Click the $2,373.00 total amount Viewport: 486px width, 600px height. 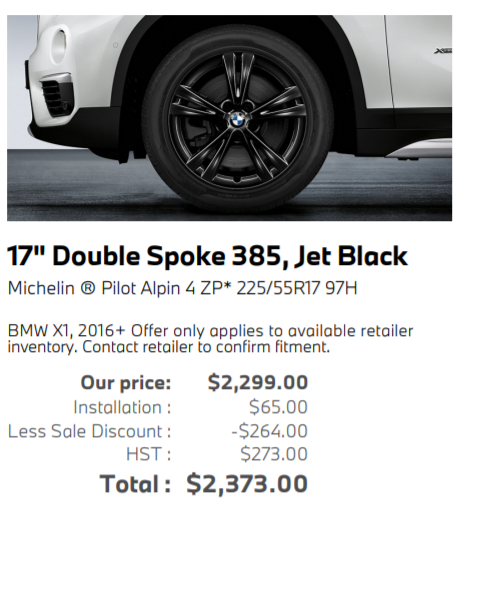tap(247, 484)
